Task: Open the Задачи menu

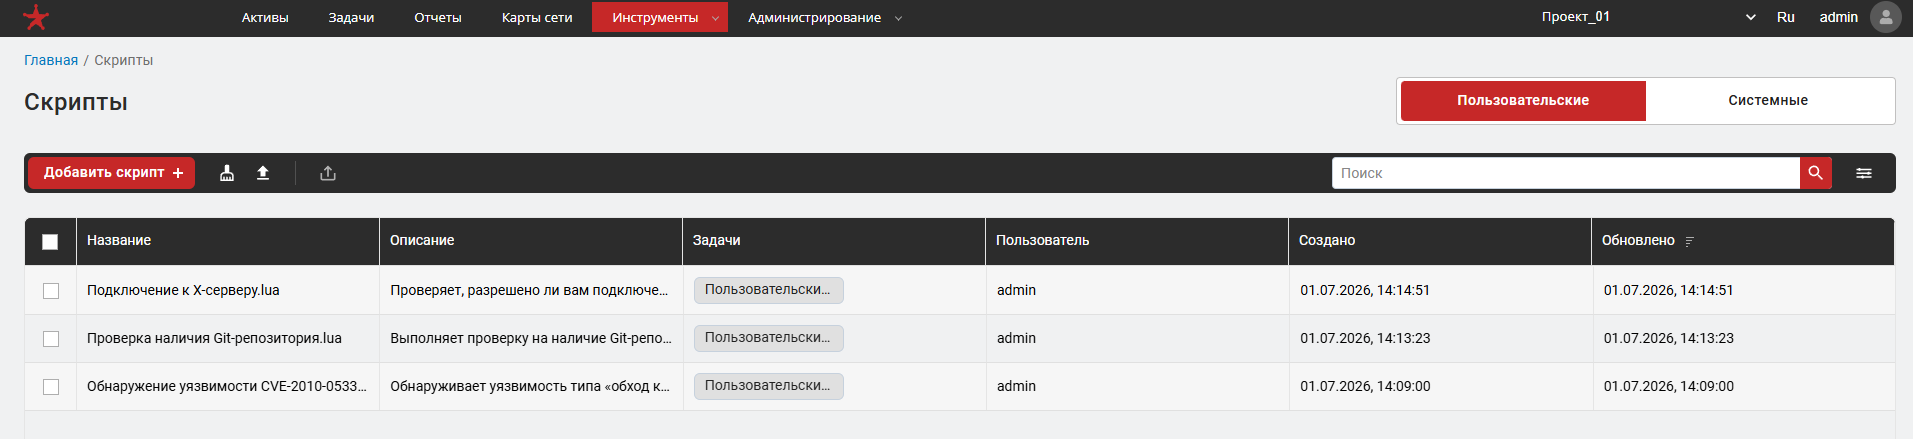Action: coord(351,17)
